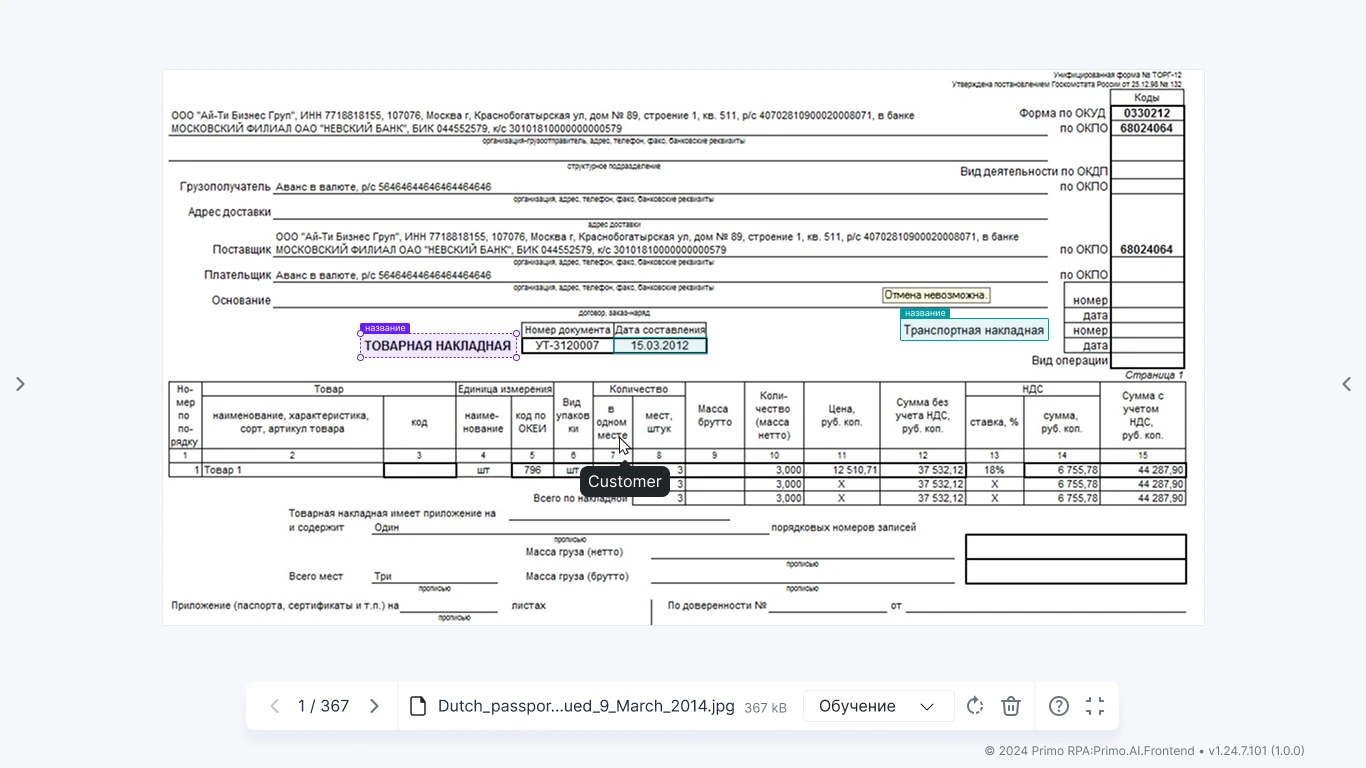Expand the left side panel chevron
This screenshot has width=1366, height=768.
coord(20,384)
